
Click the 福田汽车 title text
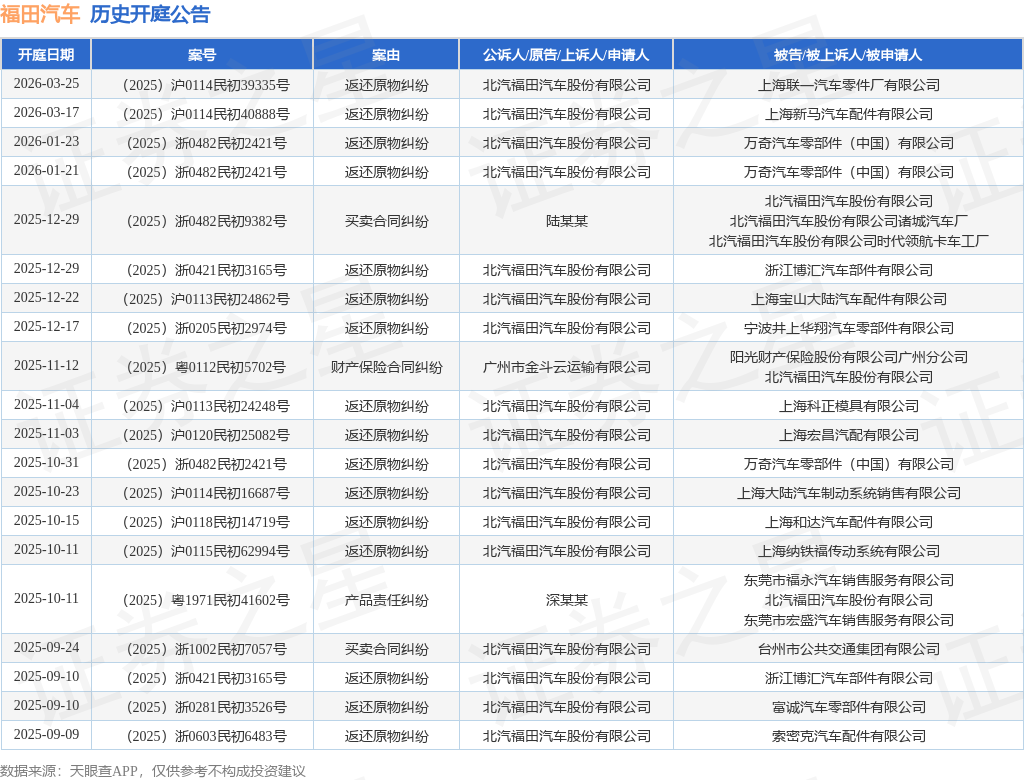[x=40, y=14]
